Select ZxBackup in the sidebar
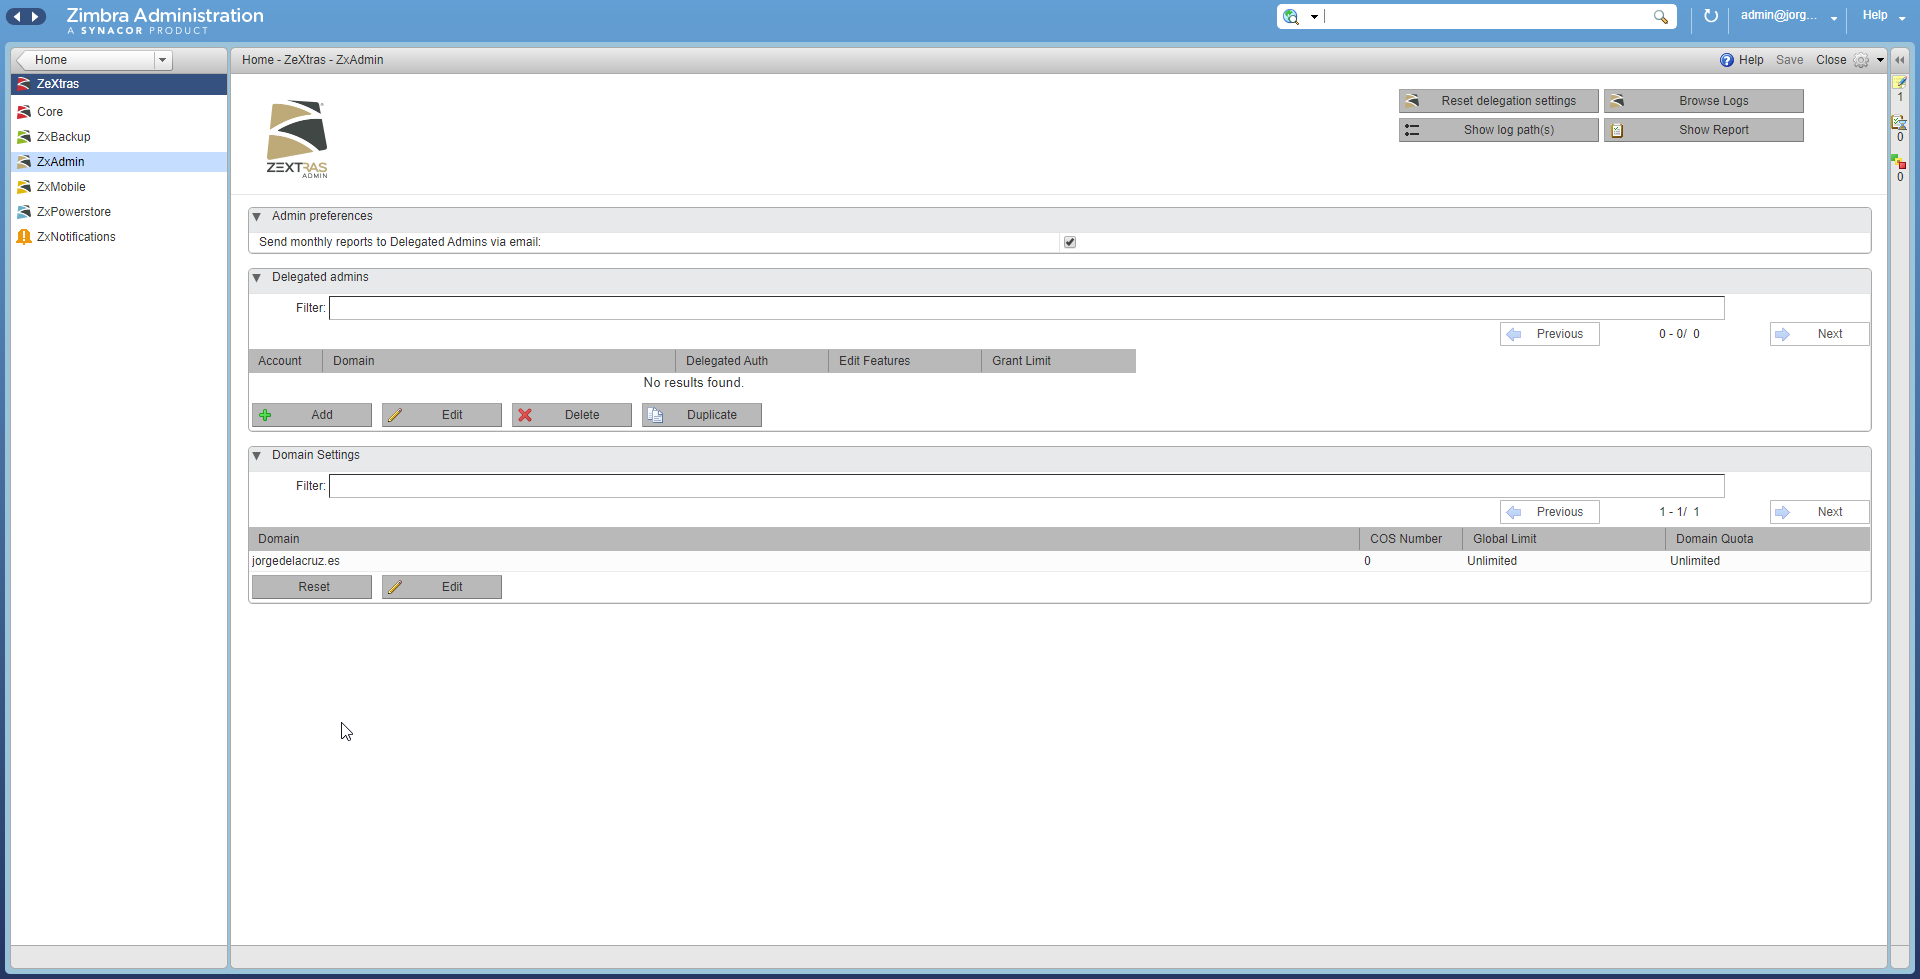1920x979 pixels. pyautogui.click(x=119, y=137)
